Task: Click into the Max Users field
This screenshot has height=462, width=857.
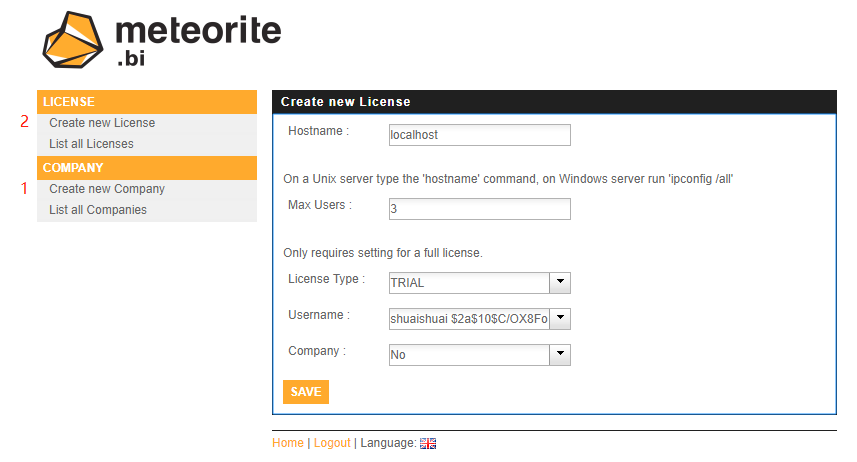Action: click(x=479, y=209)
